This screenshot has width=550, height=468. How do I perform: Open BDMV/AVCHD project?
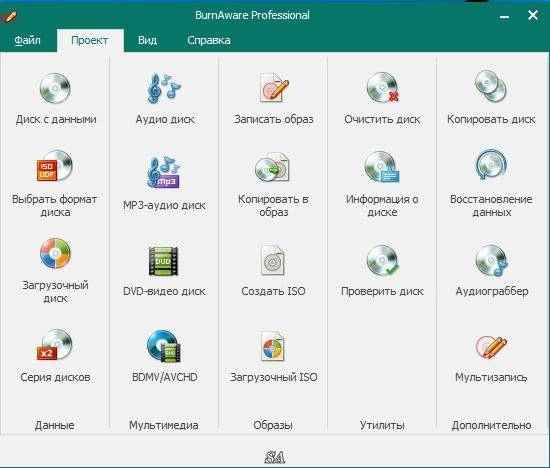point(165,356)
